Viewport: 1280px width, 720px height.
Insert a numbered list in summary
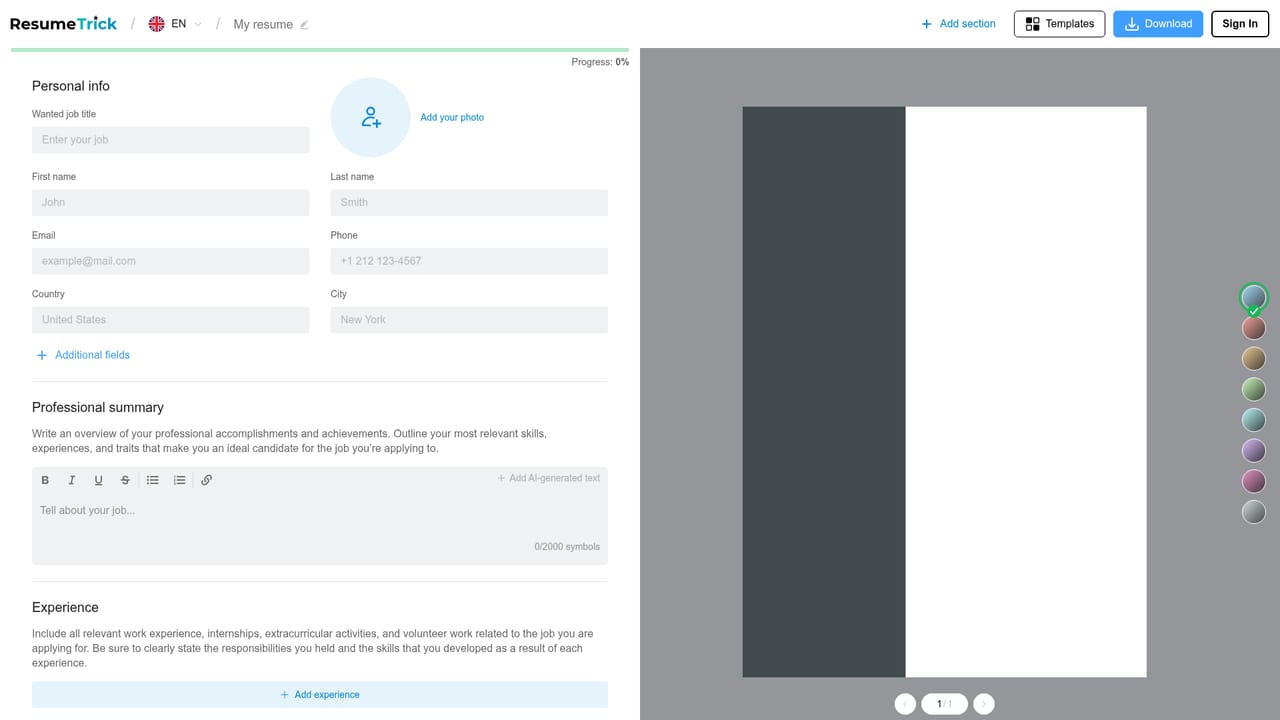(180, 480)
